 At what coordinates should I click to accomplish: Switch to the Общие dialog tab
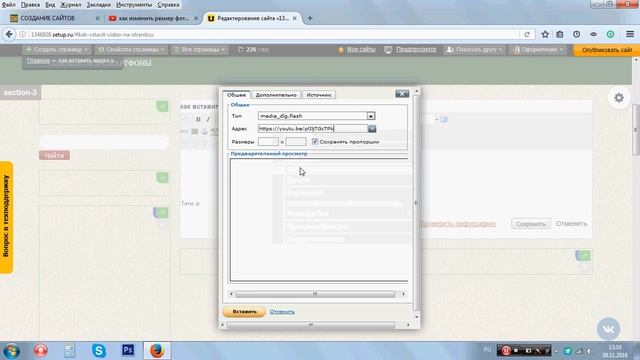pos(236,95)
